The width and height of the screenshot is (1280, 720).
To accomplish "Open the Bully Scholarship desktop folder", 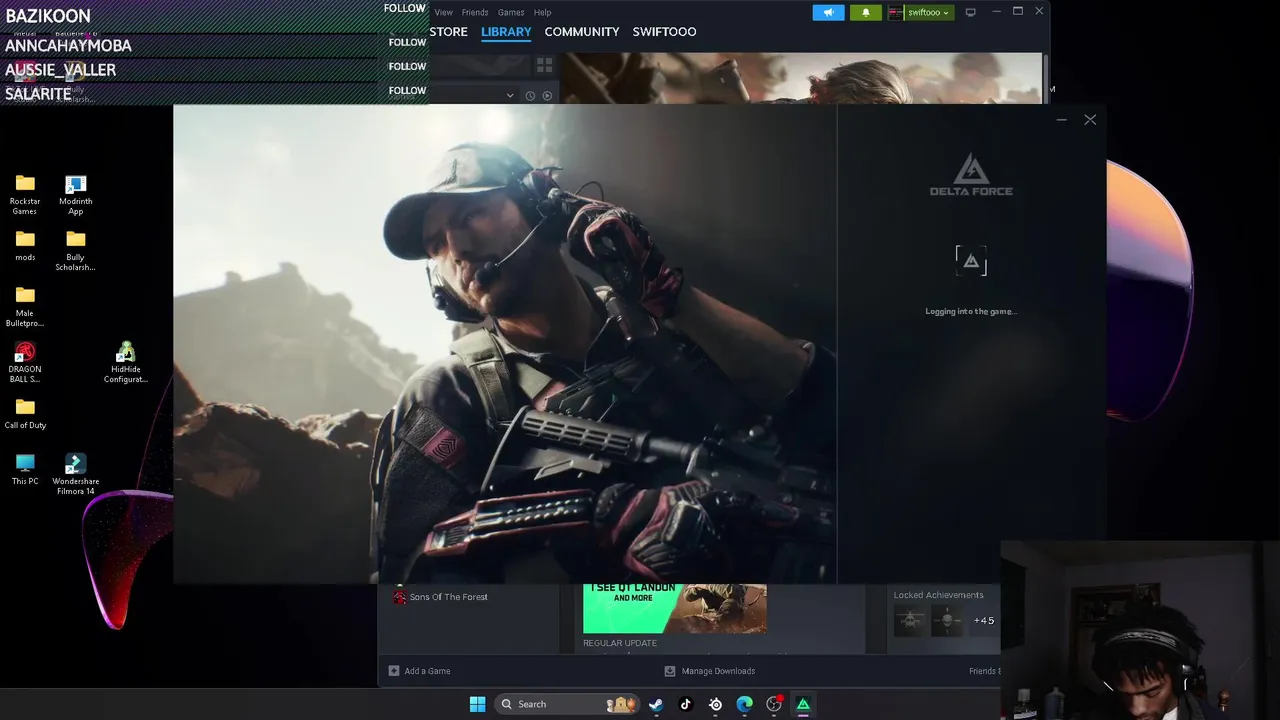I will [x=76, y=250].
